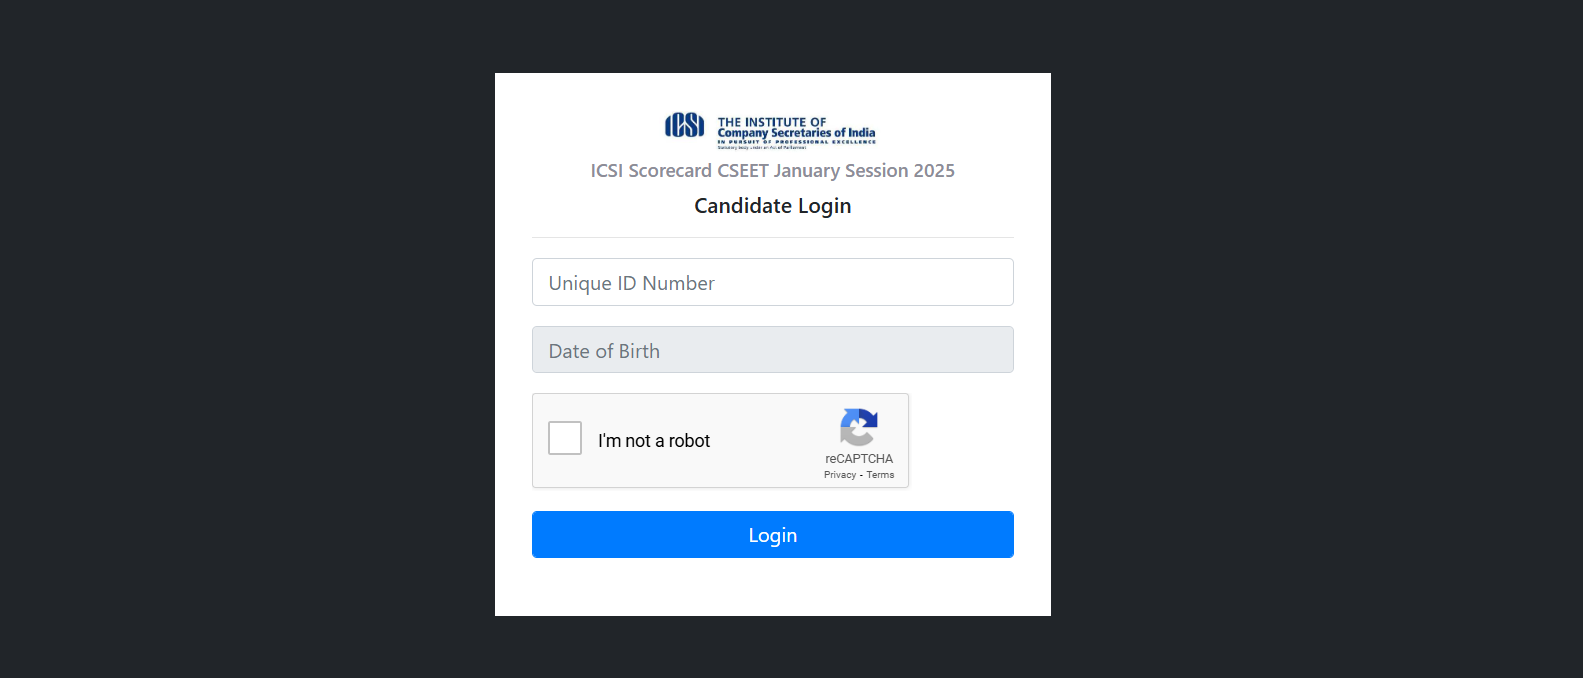The height and width of the screenshot is (678, 1583).
Task: Click the 'I'm not a robot' label
Action: tap(654, 441)
